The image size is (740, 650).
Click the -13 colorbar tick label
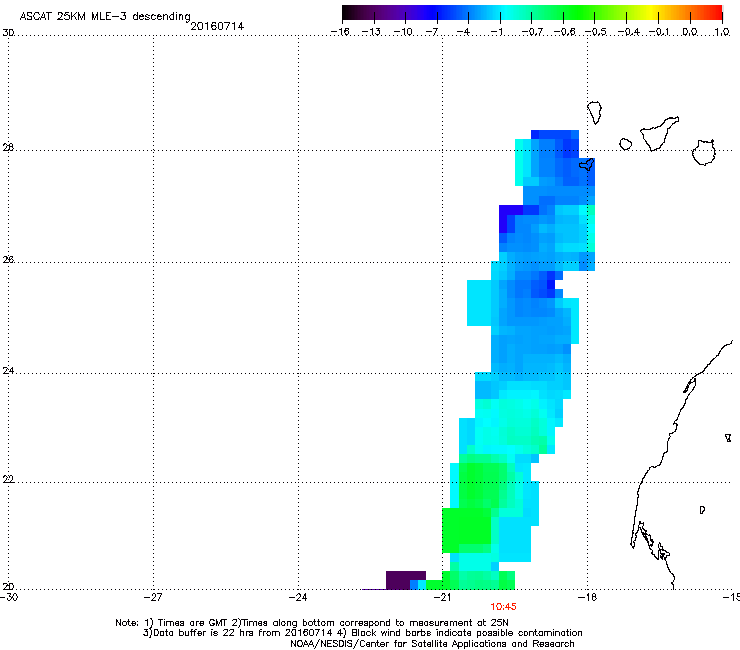pos(371,32)
